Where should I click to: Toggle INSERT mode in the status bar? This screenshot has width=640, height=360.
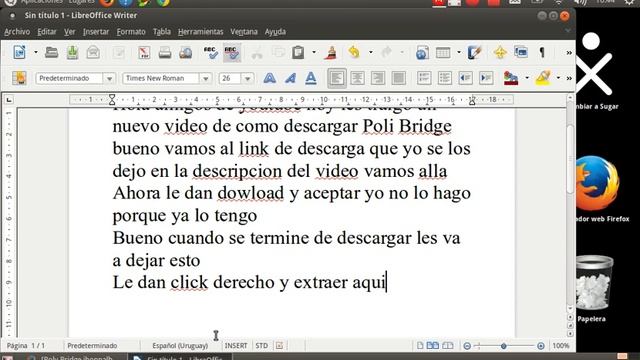tap(236, 345)
